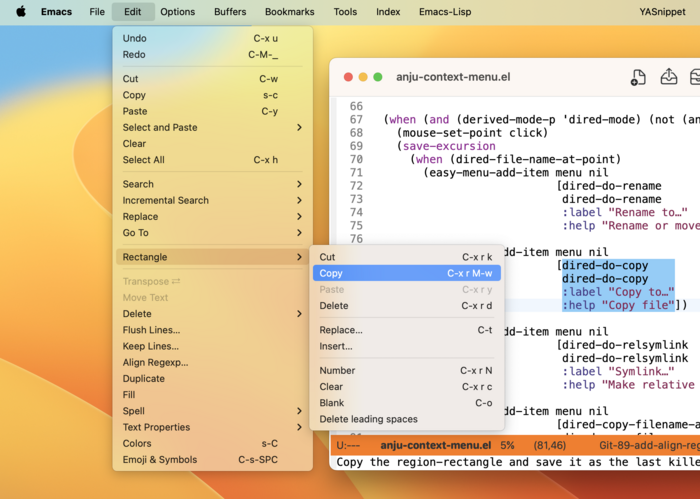Image resolution: width=700 pixels, height=499 pixels.
Task: Expand the Replace submenu in Edit menu
Action: (212, 216)
